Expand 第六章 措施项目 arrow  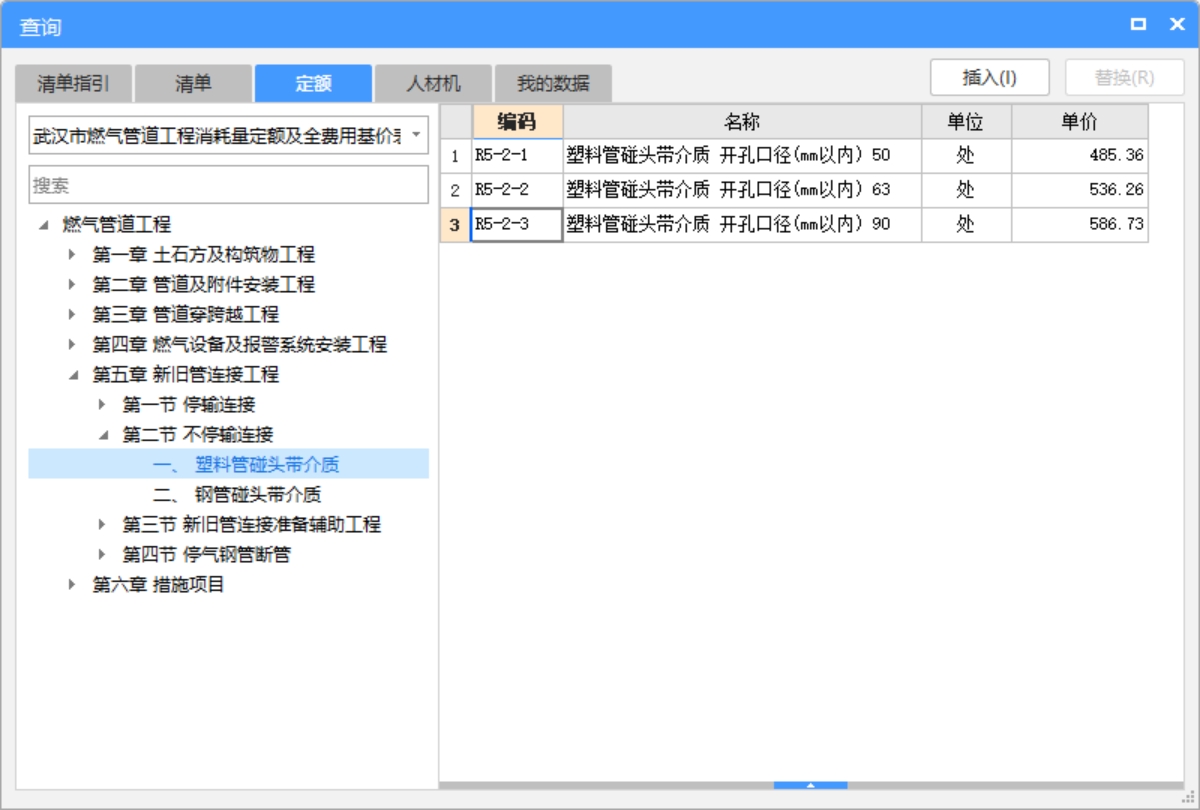(x=72, y=585)
